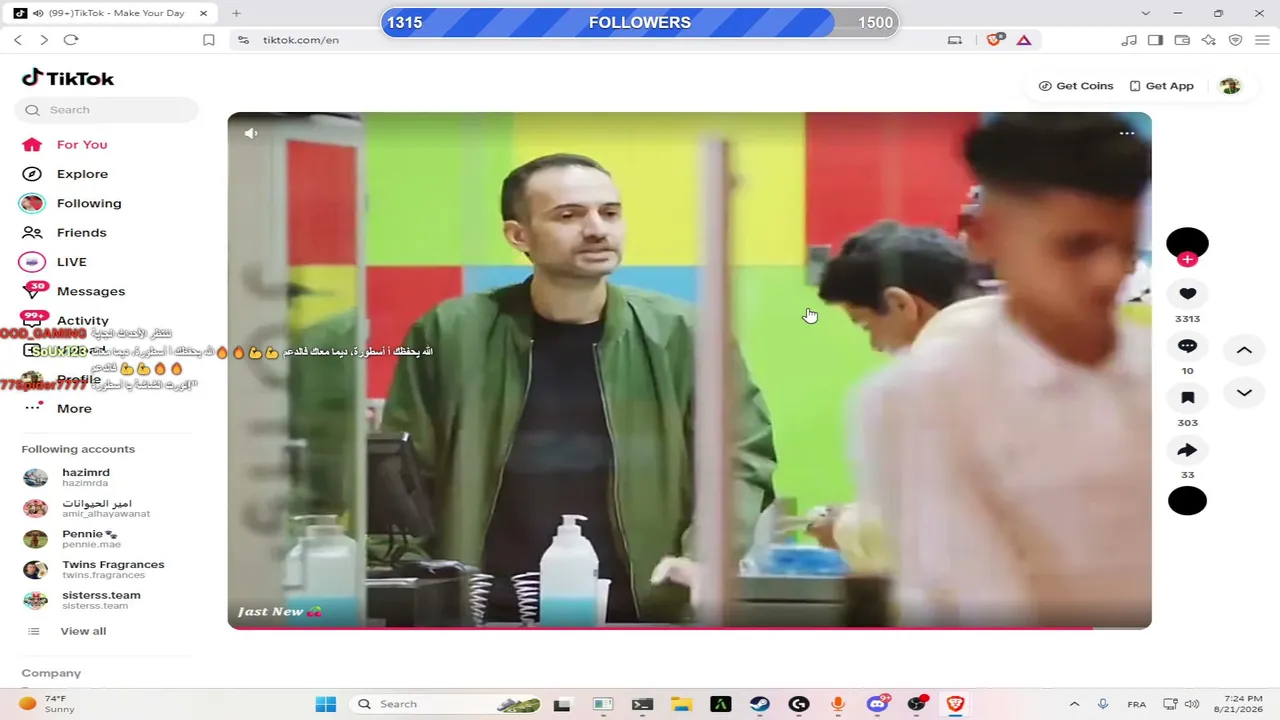The height and width of the screenshot is (720, 1280).
Task: Open the Leo AI assistant icon
Action: tap(1209, 40)
